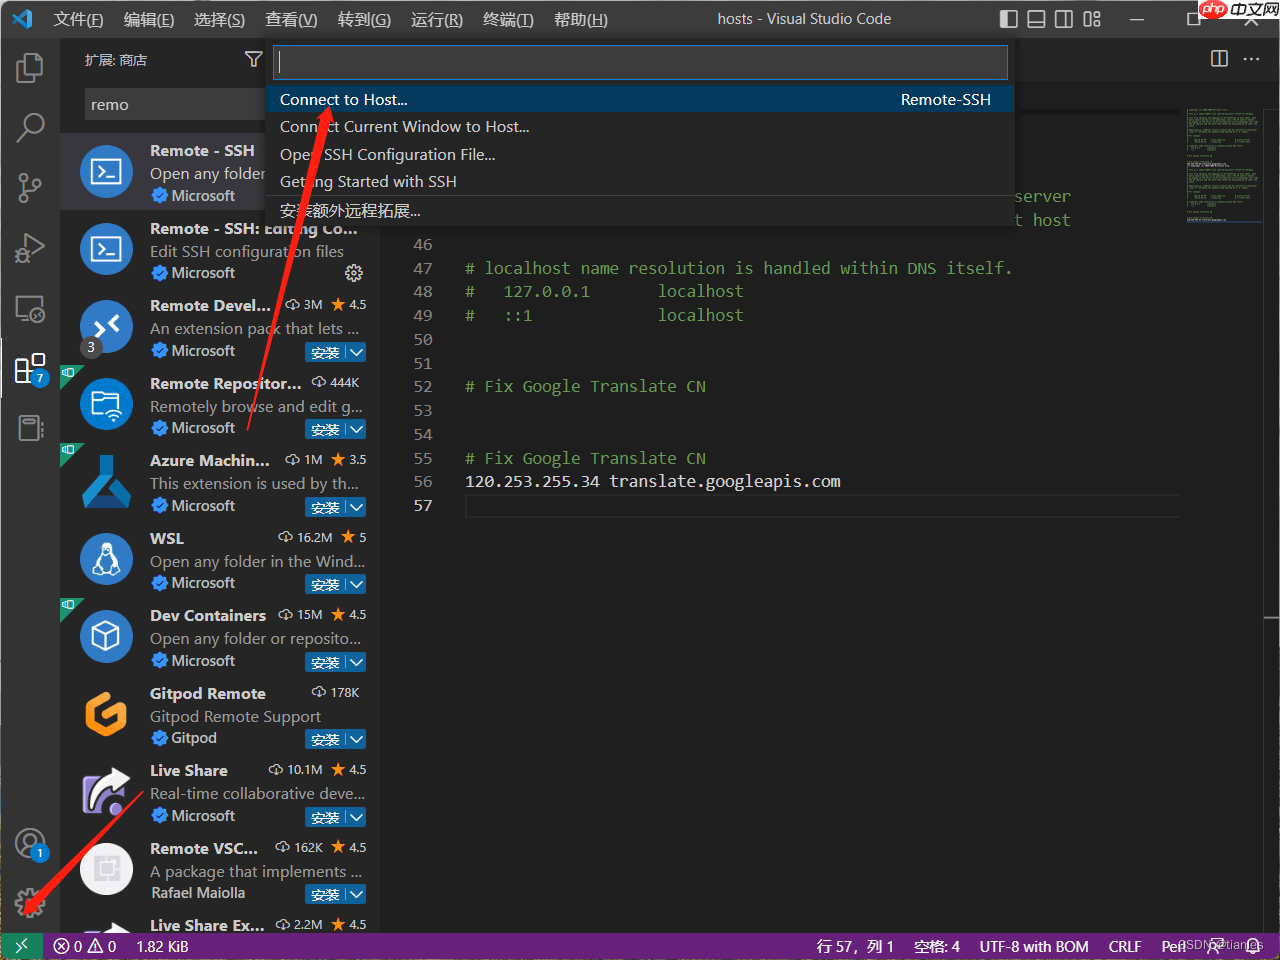Open the Search view icon

(x=30, y=127)
